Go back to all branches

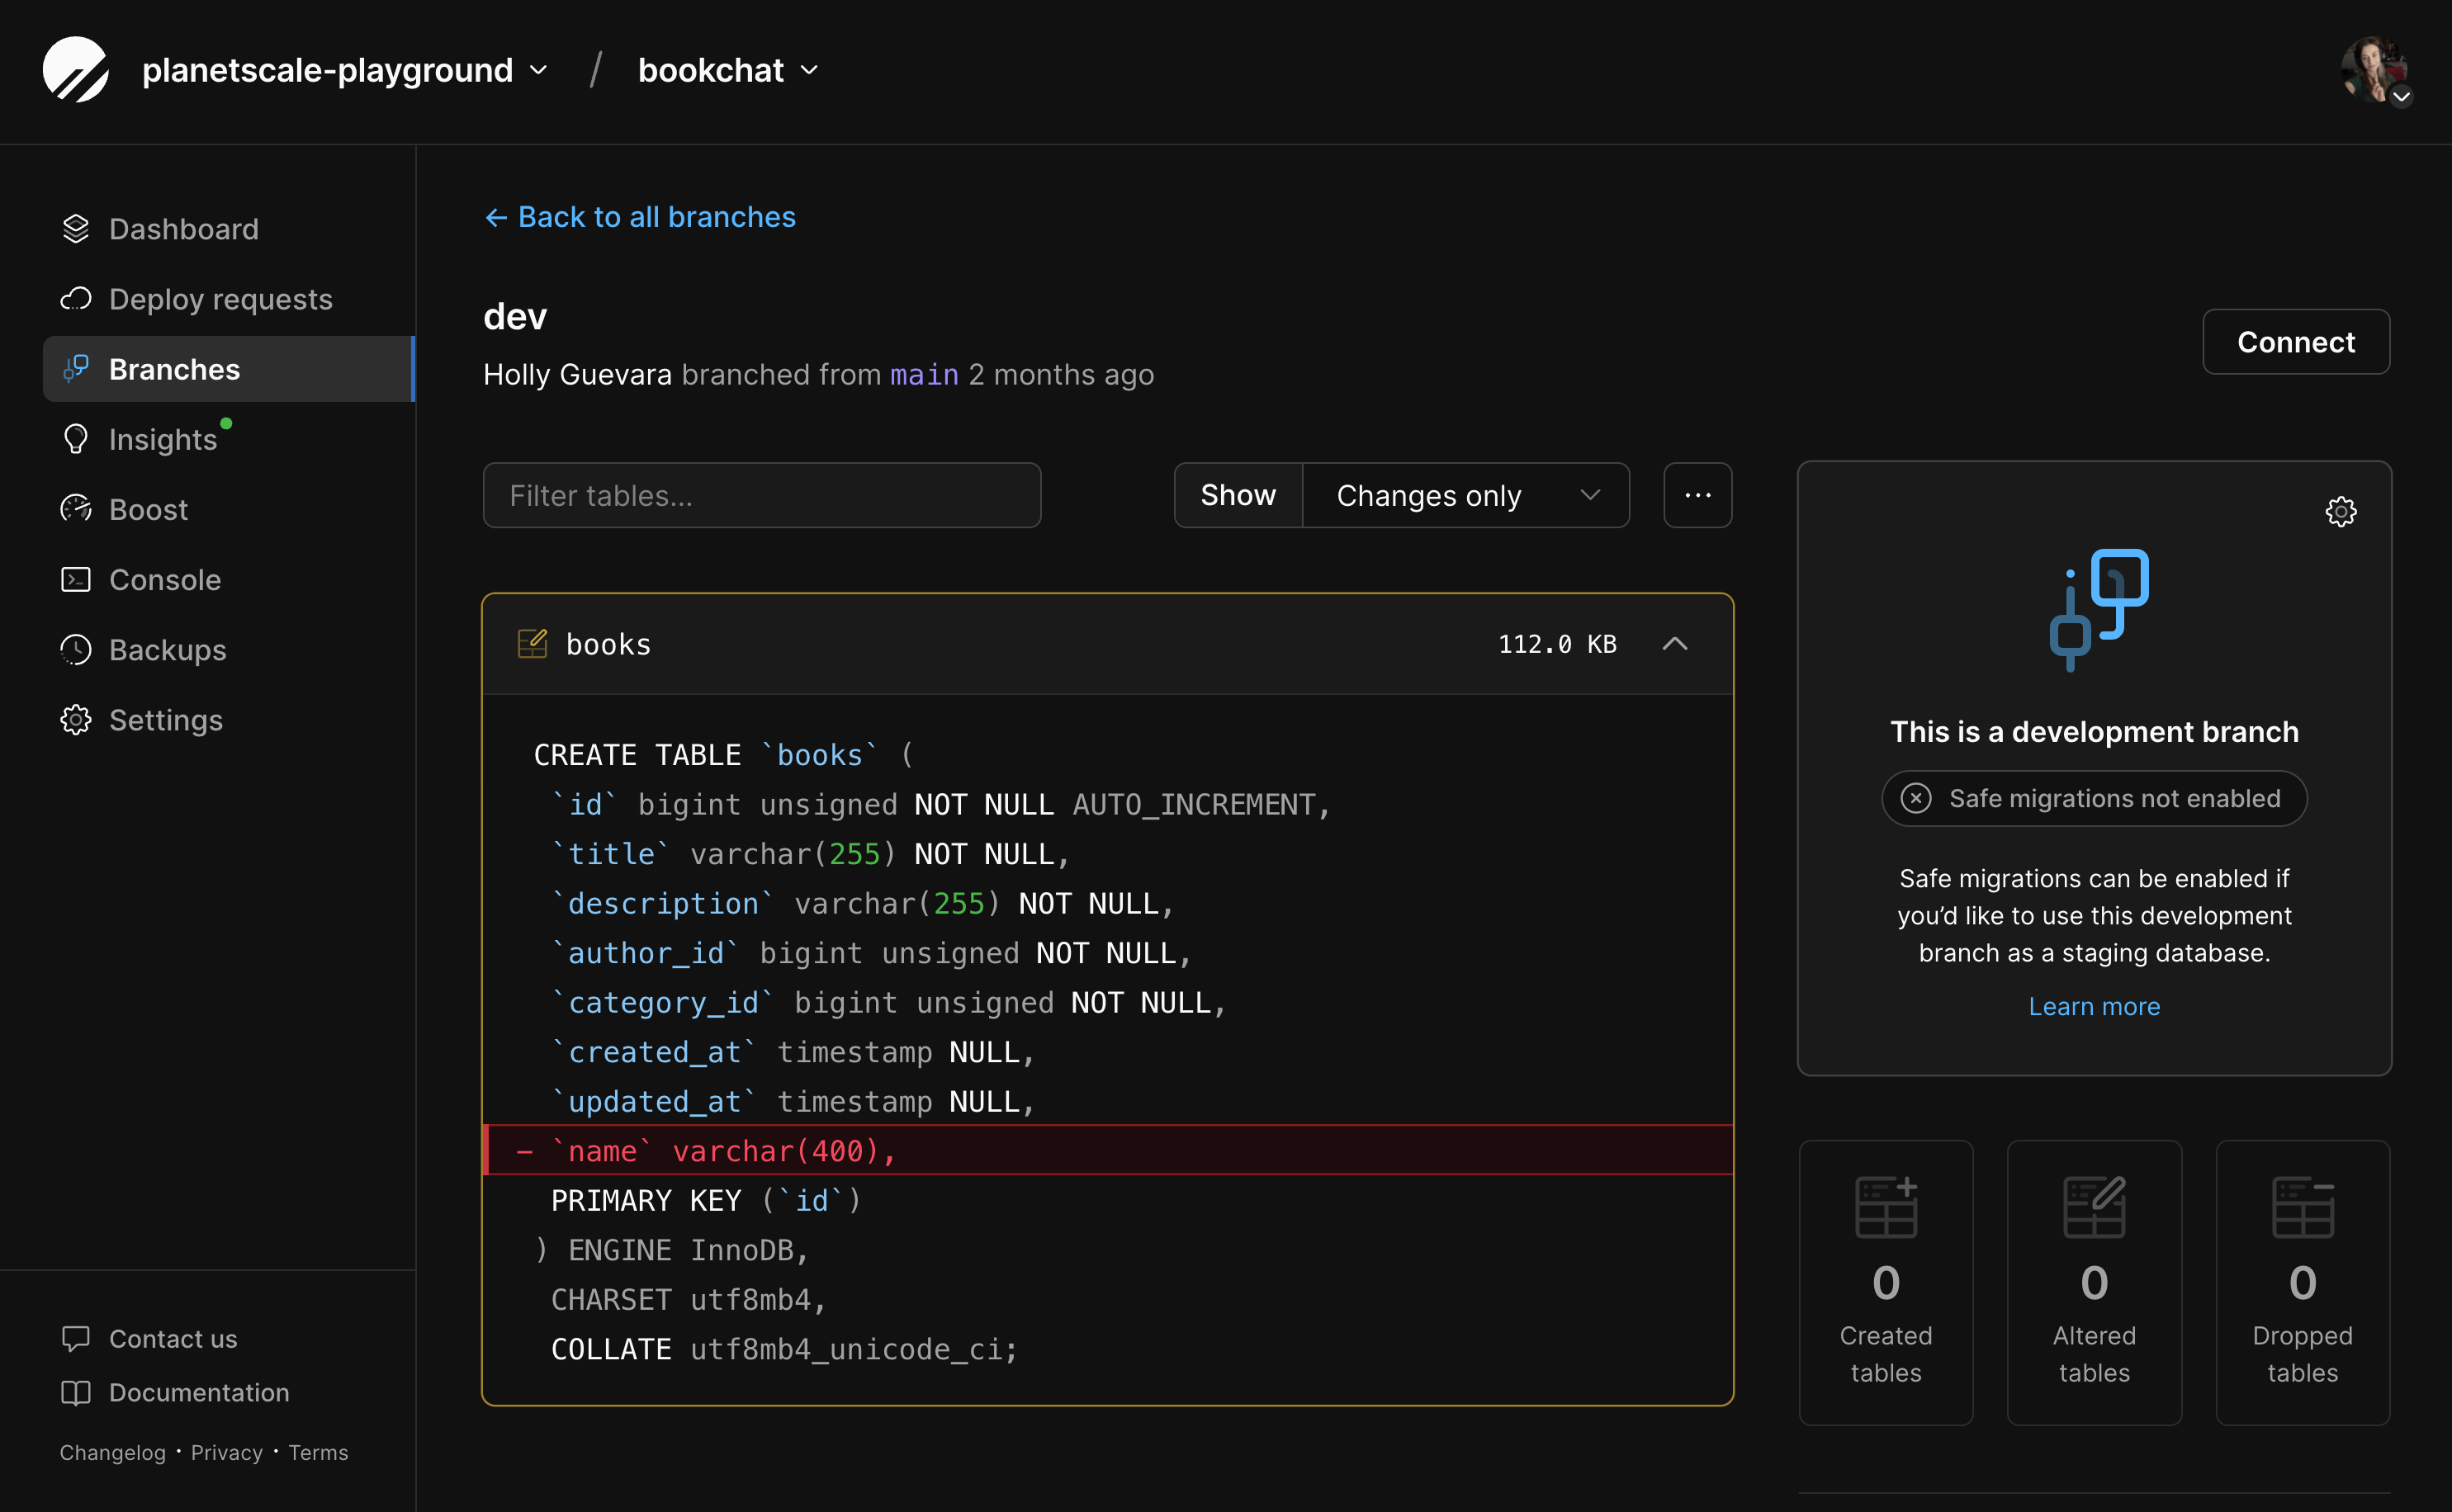(x=639, y=216)
